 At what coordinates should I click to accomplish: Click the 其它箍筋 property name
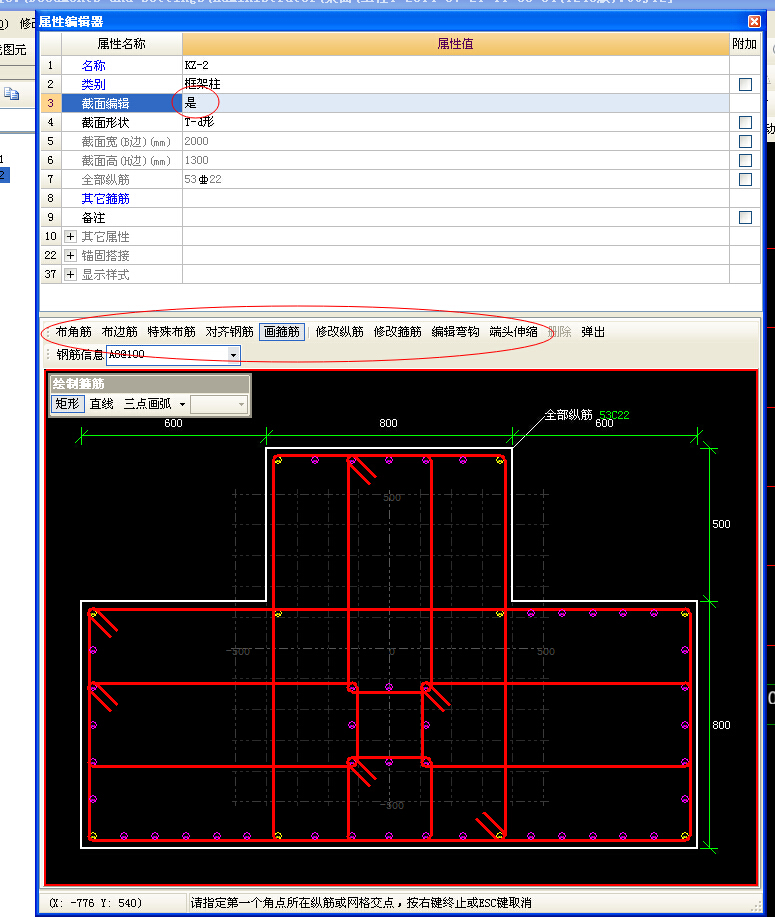click(x=105, y=199)
